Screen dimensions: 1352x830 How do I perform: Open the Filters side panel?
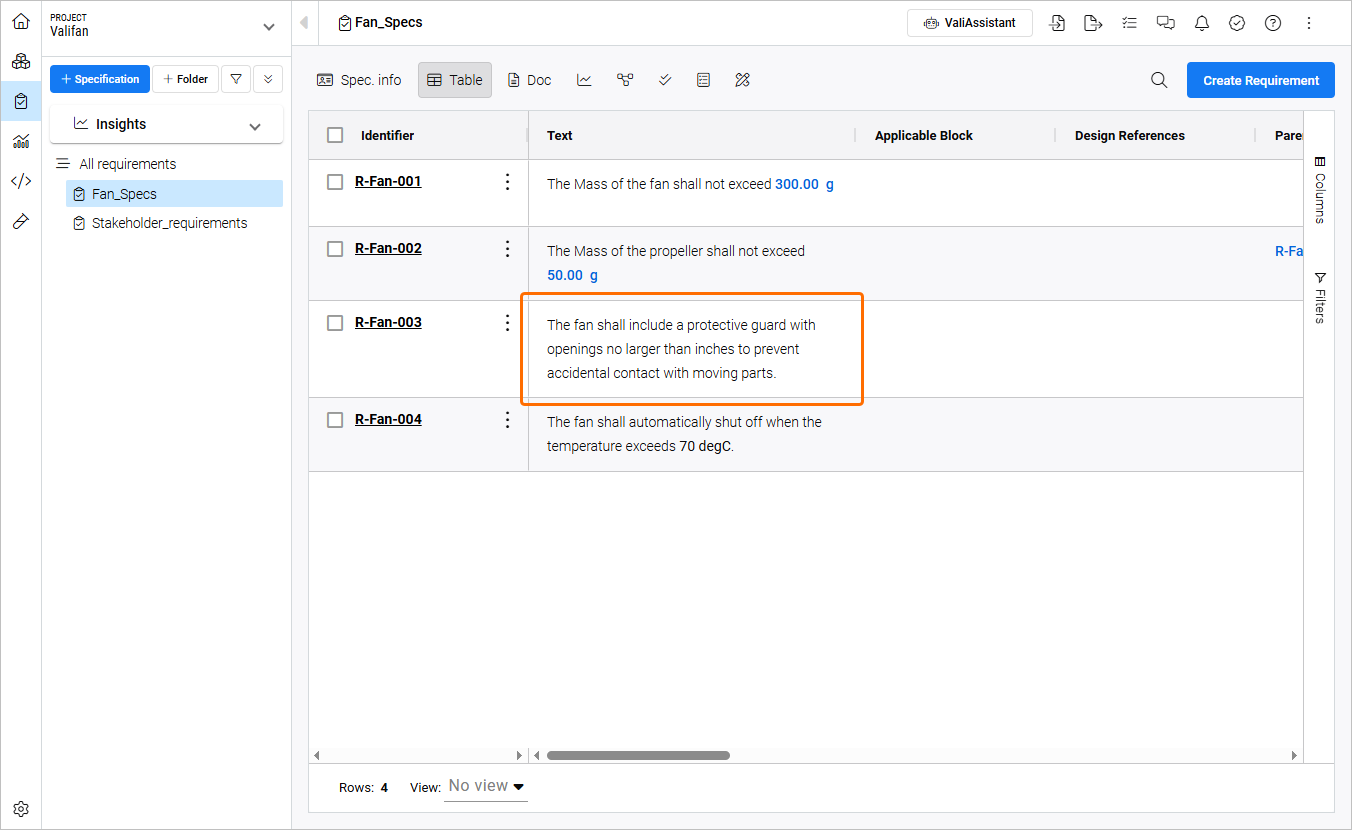(1319, 297)
